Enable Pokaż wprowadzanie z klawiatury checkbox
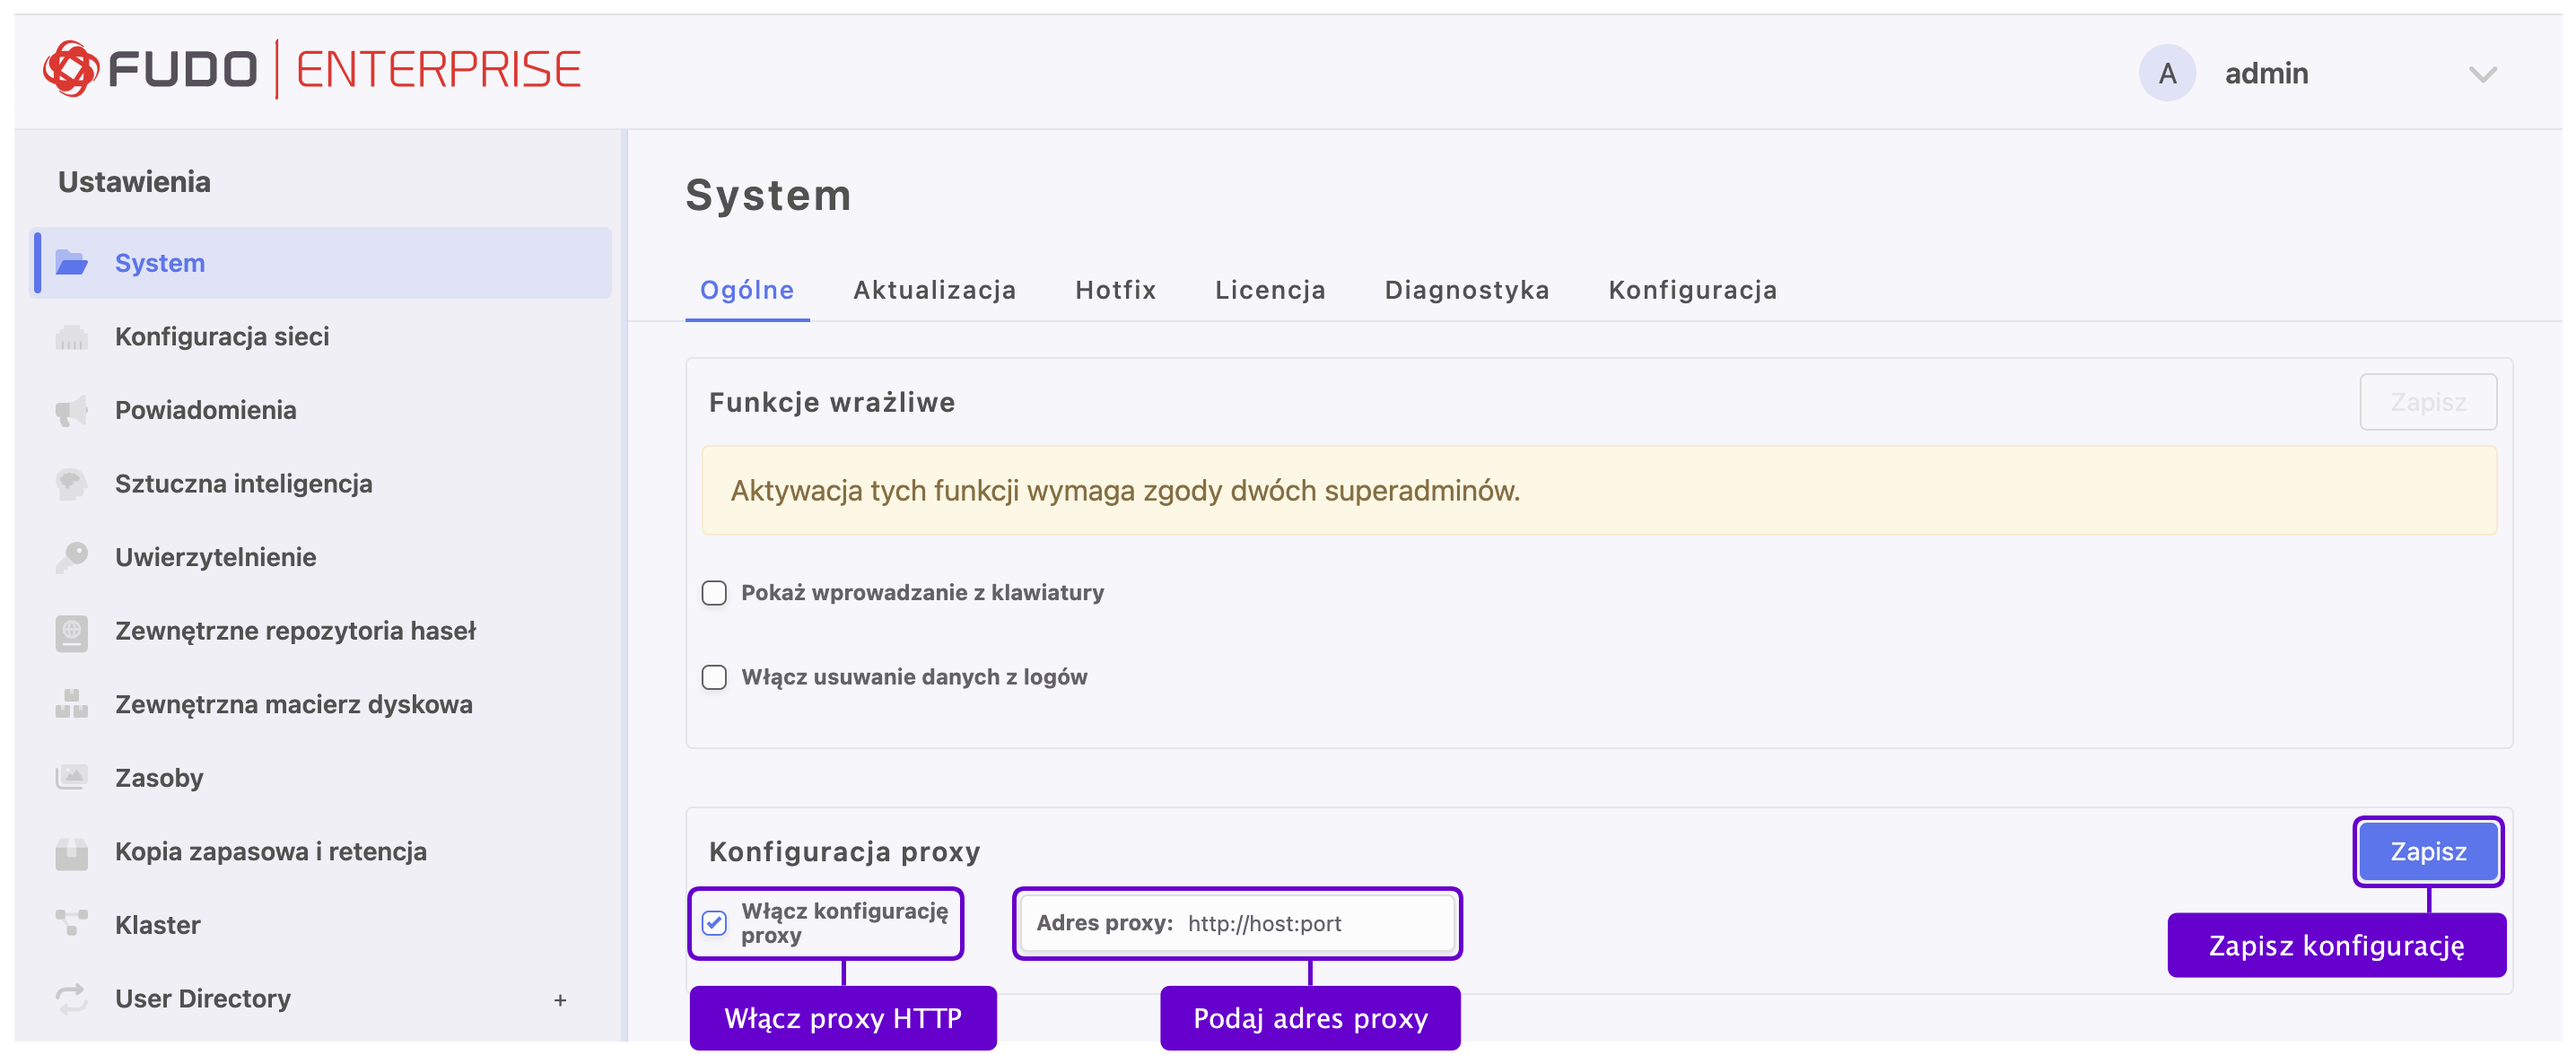Image resolution: width=2576 pixels, height=1064 pixels. (x=714, y=593)
